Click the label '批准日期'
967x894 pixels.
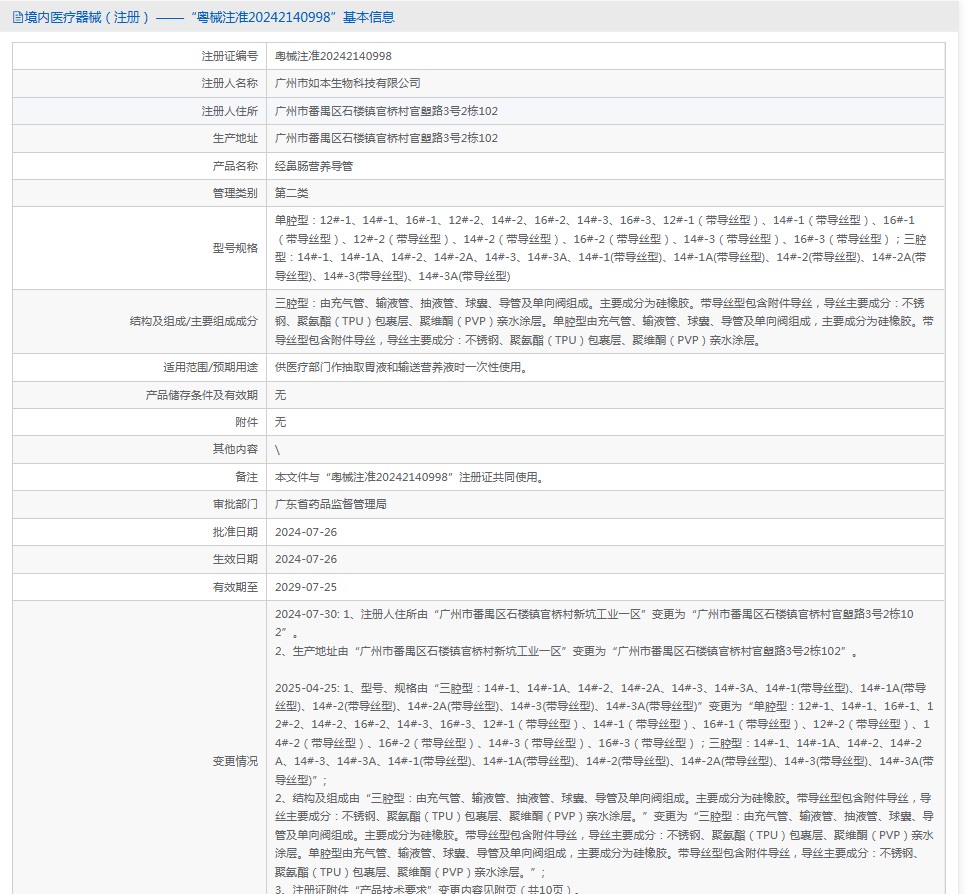pos(235,532)
